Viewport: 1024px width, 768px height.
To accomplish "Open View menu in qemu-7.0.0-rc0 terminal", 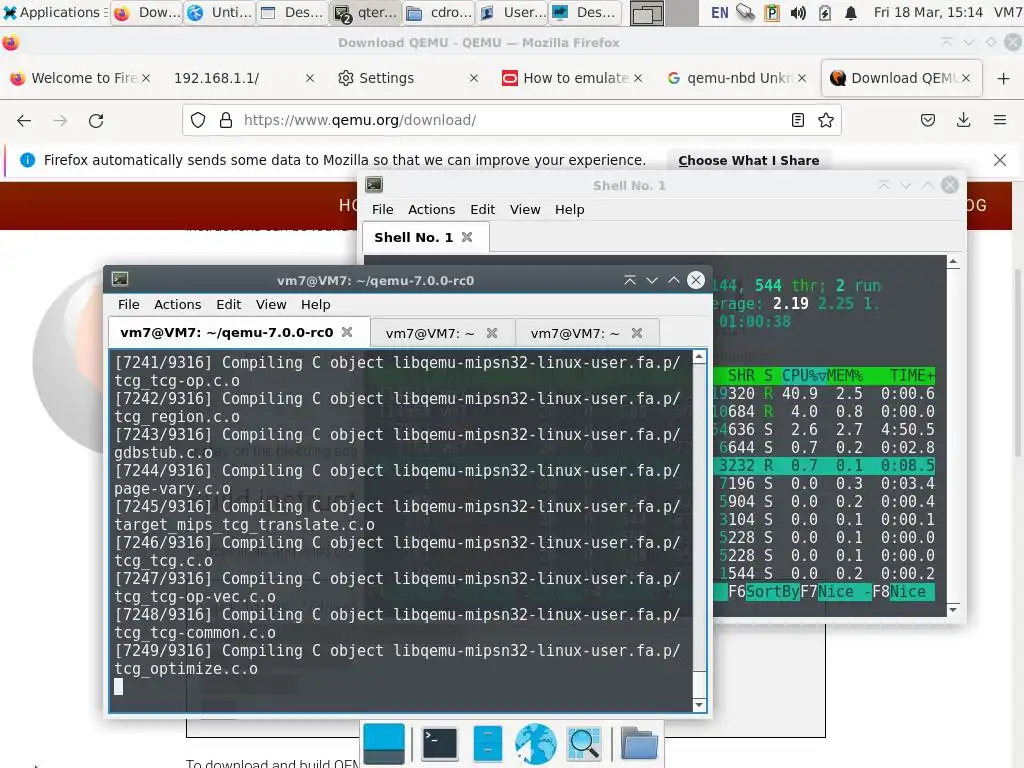I will (271, 305).
